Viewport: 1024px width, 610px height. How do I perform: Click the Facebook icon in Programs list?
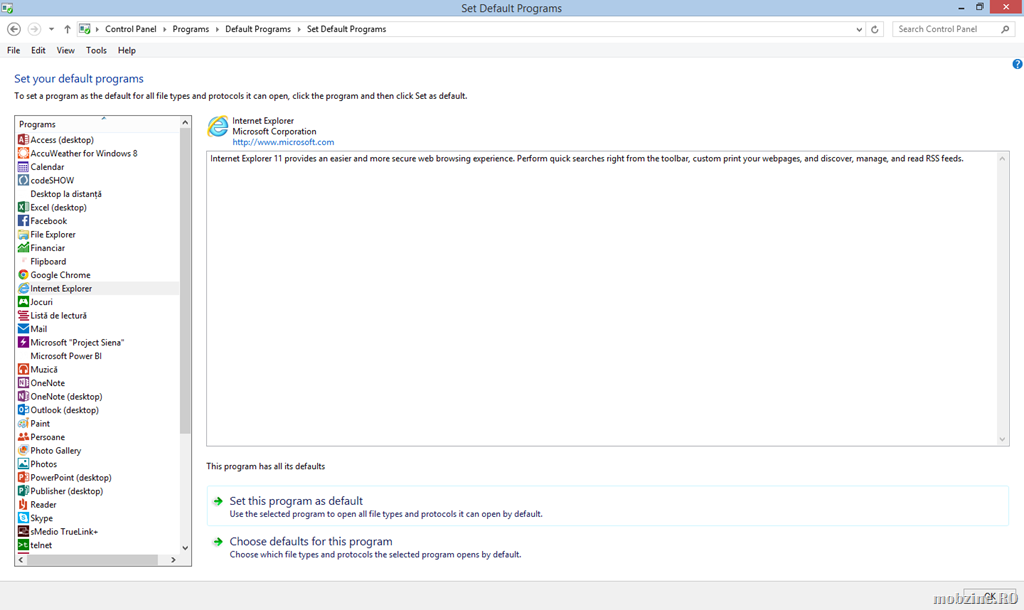23,221
